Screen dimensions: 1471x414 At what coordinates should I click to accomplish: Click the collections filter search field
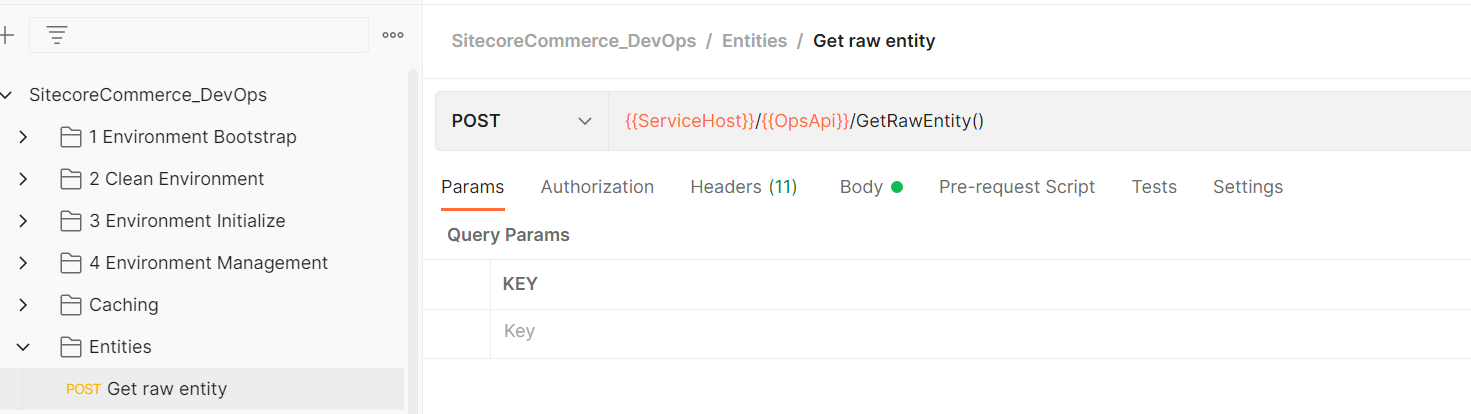pyautogui.click(x=199, y=35)
